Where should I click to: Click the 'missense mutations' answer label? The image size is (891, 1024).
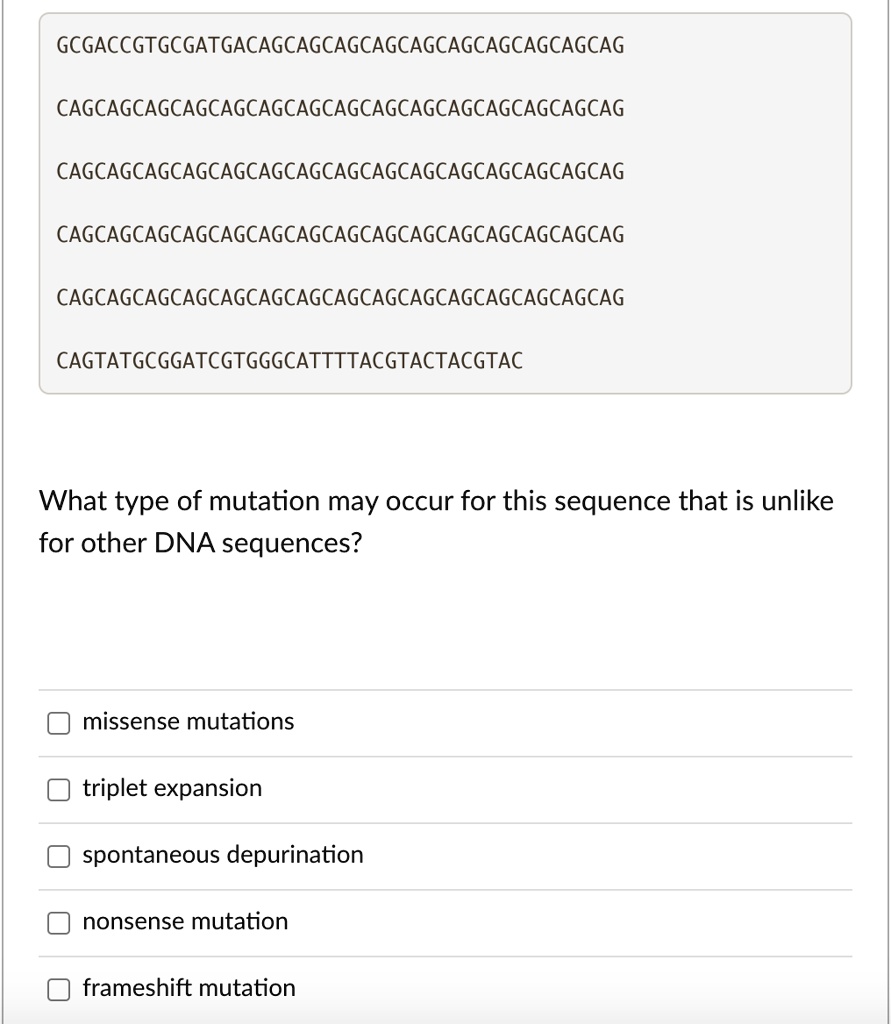coord(188,722)
